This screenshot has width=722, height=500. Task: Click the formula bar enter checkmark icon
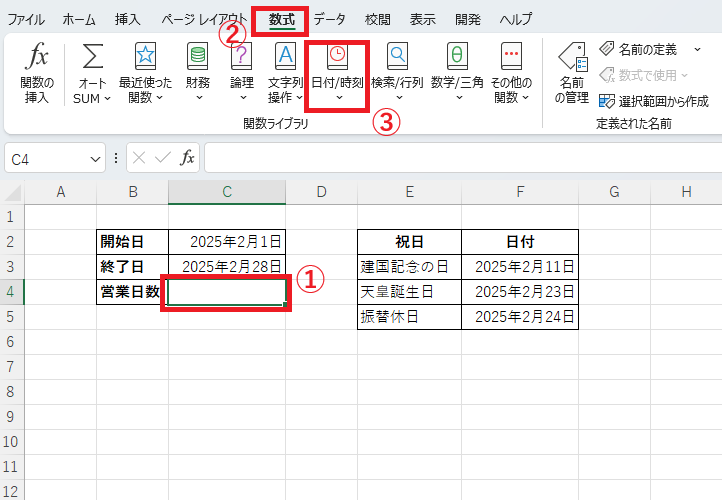[163, 158]
